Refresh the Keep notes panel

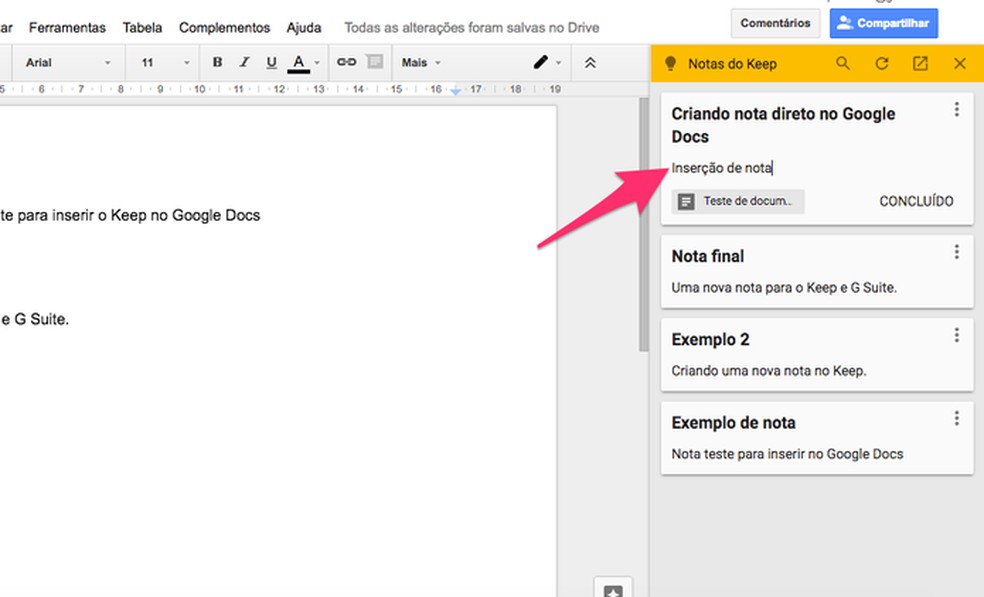click(x=881, y=62)
